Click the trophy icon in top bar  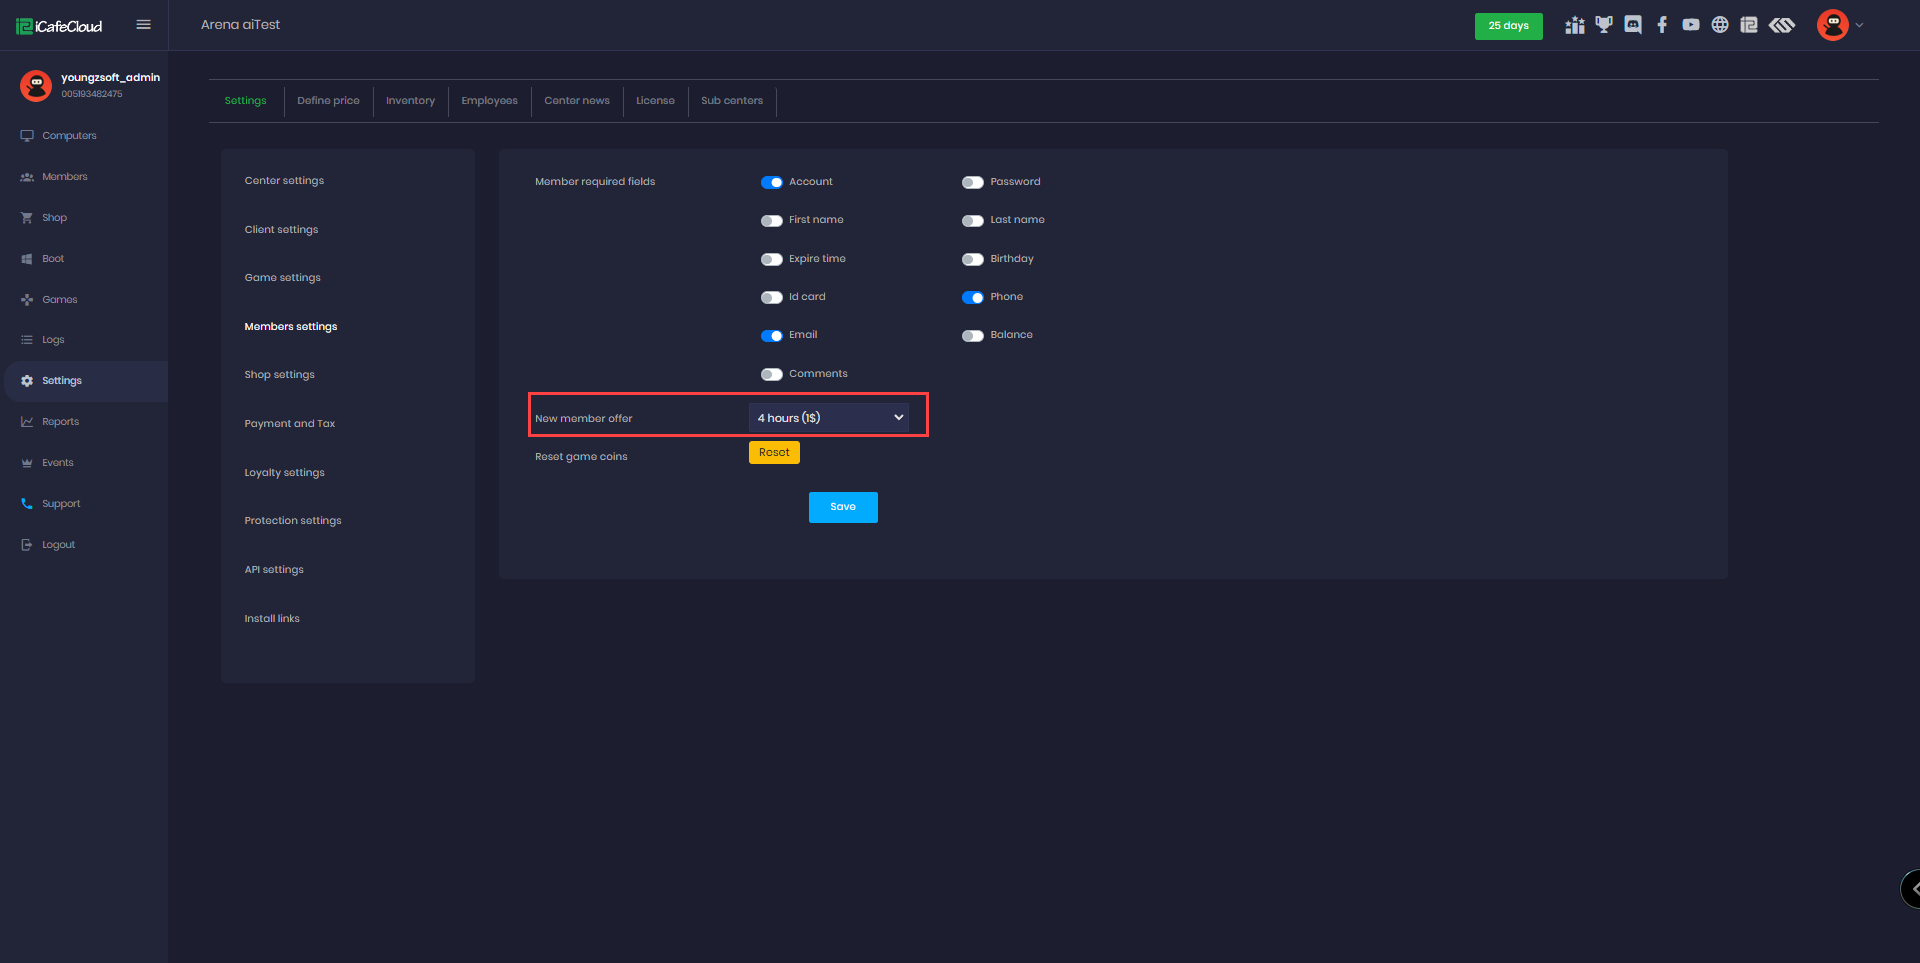[1604, 25]
